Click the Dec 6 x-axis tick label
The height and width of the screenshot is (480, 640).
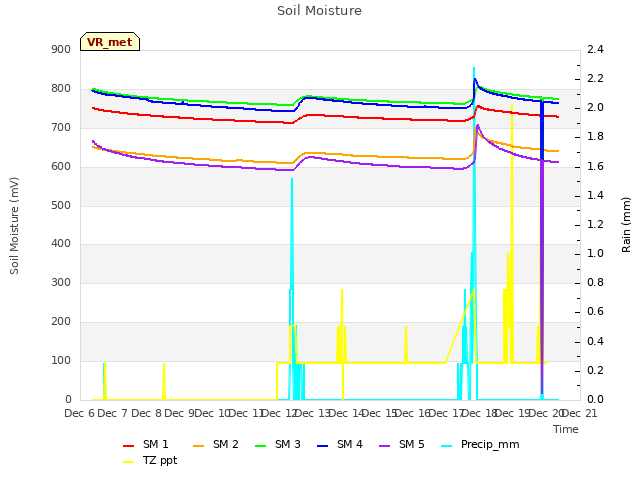pos(80,413)
